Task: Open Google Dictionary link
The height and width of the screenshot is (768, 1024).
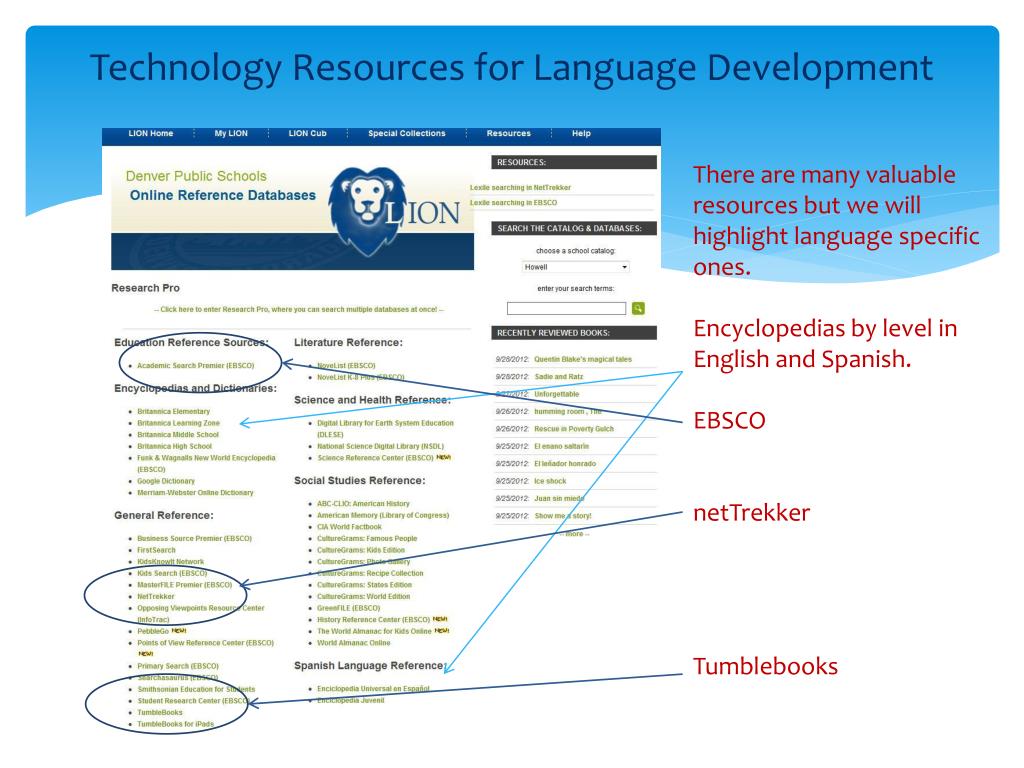Action: point(166,481)
